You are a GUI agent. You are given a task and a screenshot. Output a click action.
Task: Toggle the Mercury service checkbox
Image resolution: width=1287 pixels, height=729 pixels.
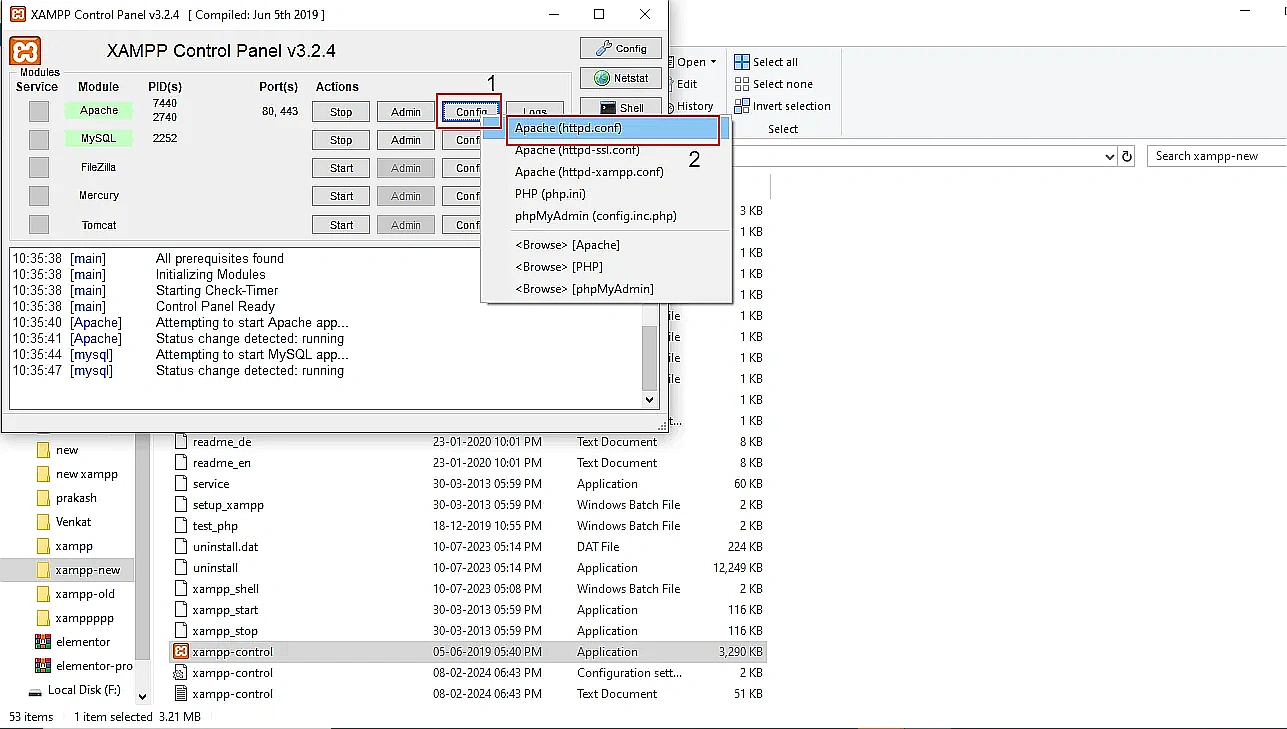point(38,195)
